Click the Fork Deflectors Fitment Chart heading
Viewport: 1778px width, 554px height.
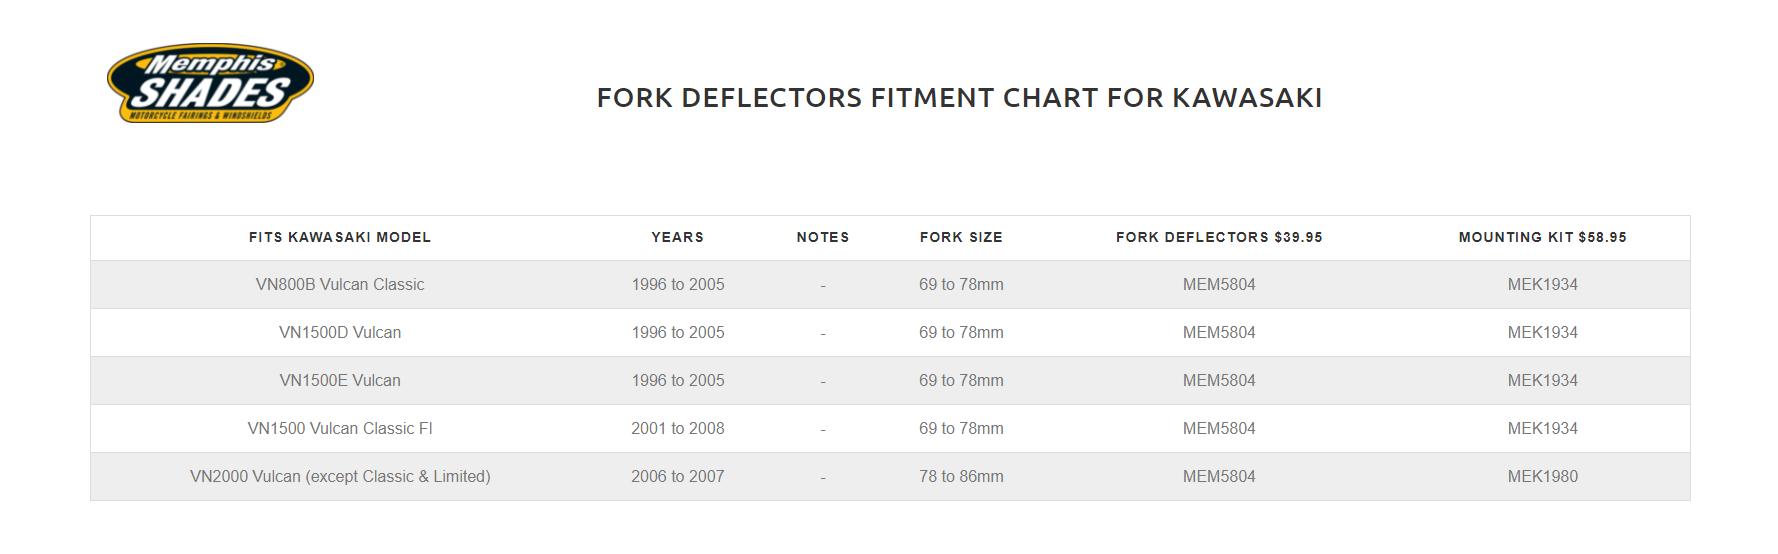(x=959, y=98)
